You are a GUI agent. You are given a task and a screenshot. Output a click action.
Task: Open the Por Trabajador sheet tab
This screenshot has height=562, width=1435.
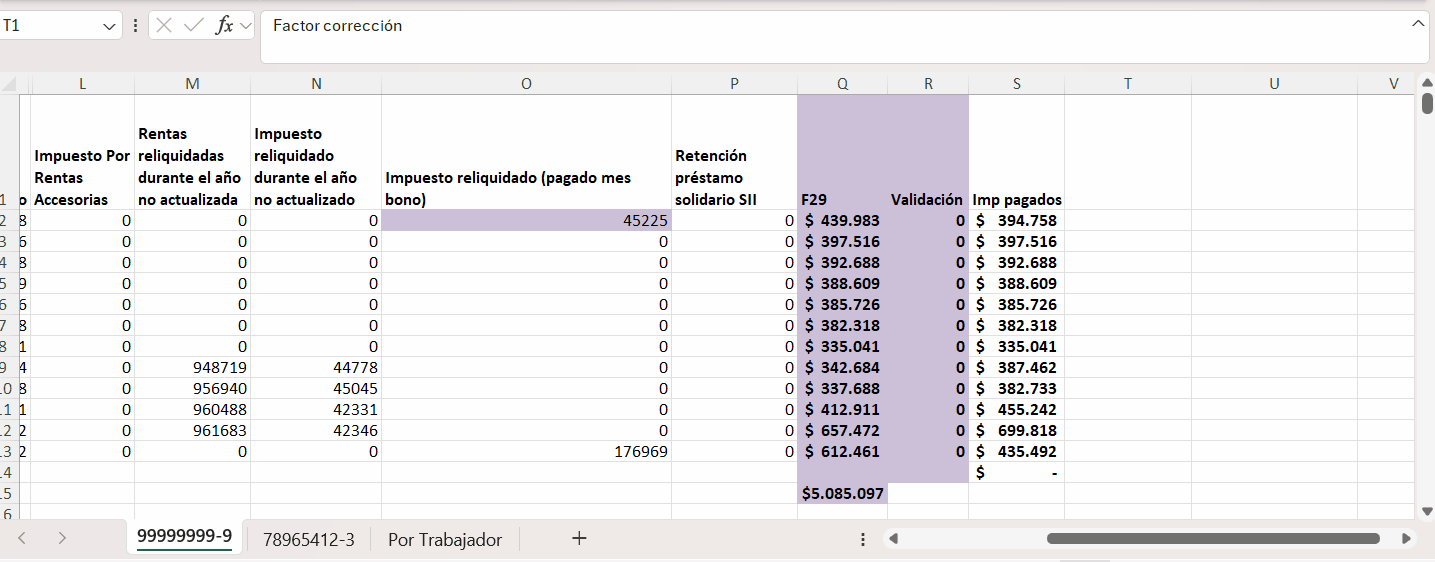click(445, 539)
